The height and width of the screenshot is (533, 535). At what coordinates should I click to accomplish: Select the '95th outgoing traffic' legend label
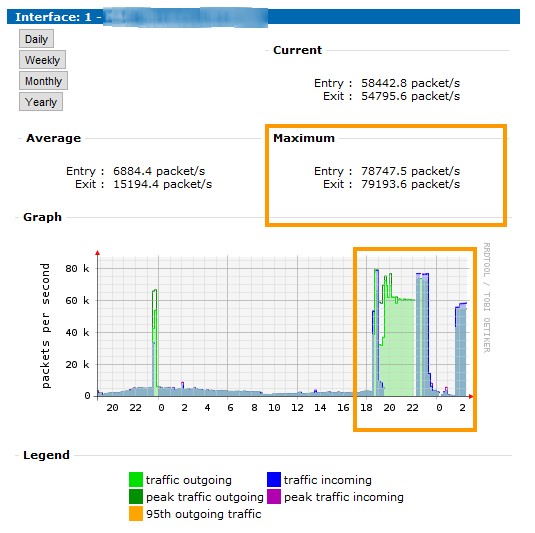(x=204, y=514)
